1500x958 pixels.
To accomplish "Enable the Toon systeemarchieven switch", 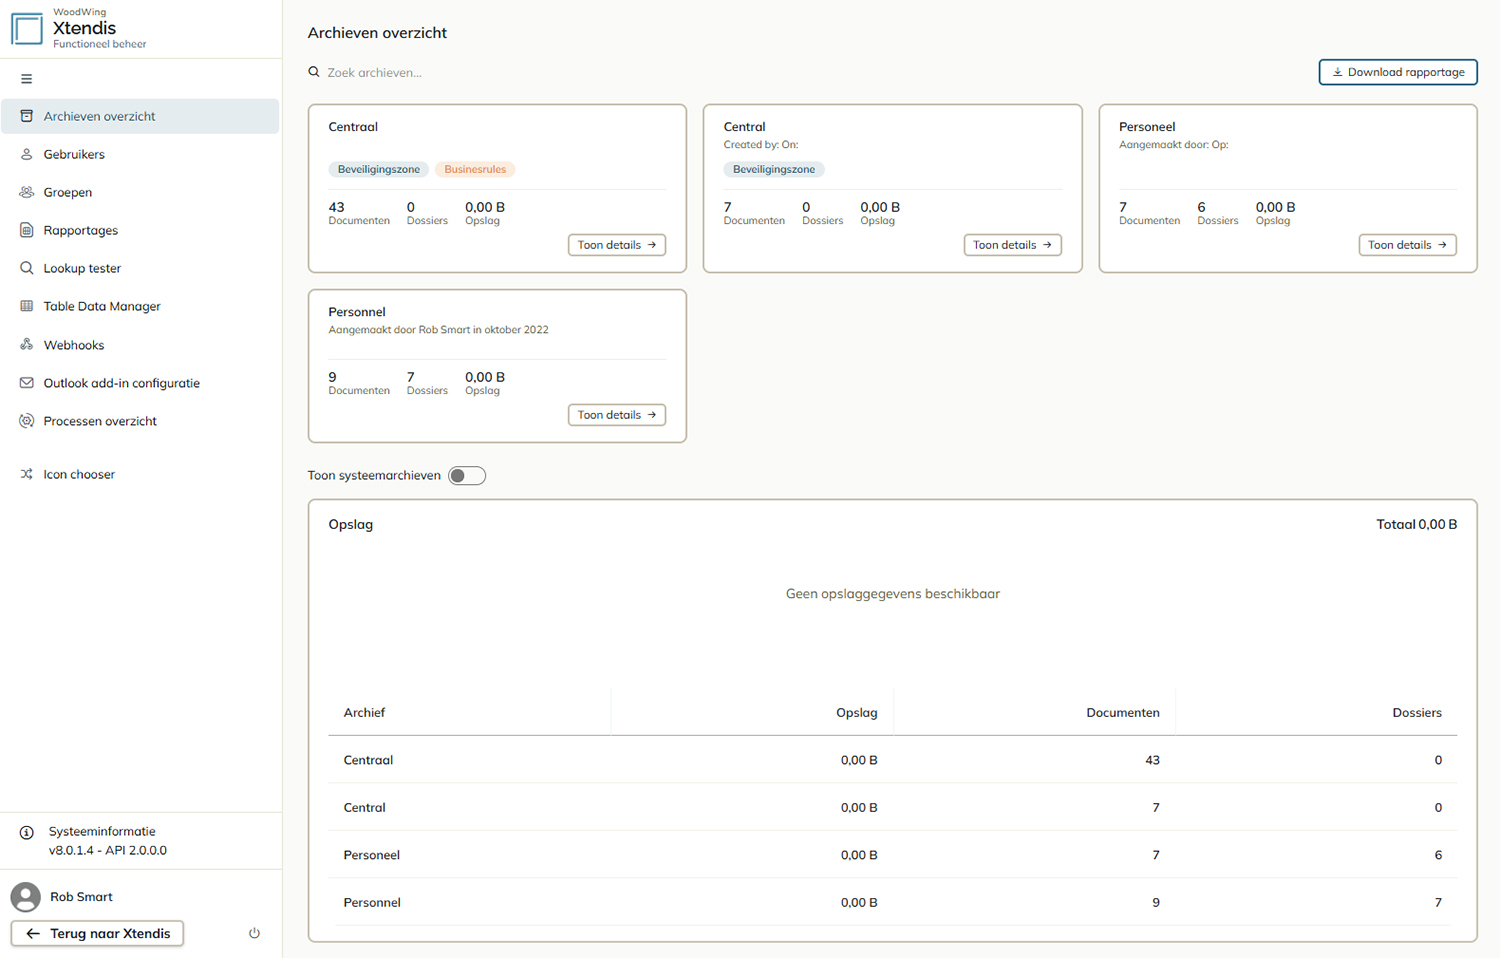I will coord(467,476).
